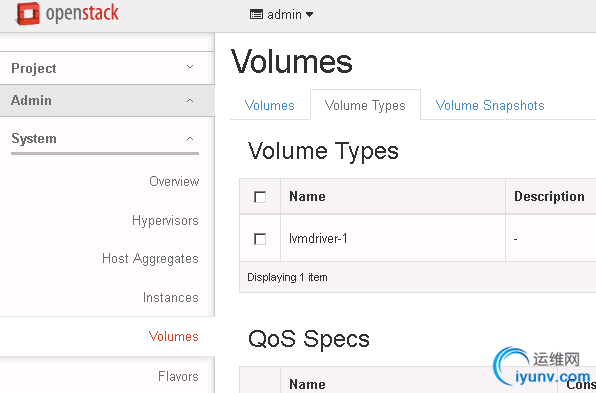Expand the Project sidebar section
This screenshot has height=393, width=596.
tap(107, 68)
